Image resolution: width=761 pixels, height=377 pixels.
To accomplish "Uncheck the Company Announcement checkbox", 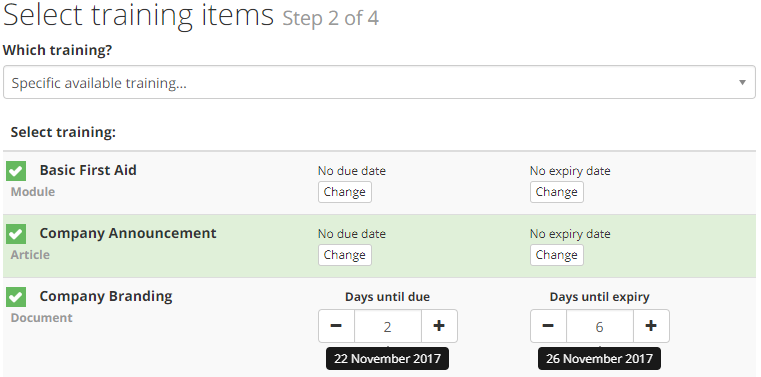I will (16, 234).
